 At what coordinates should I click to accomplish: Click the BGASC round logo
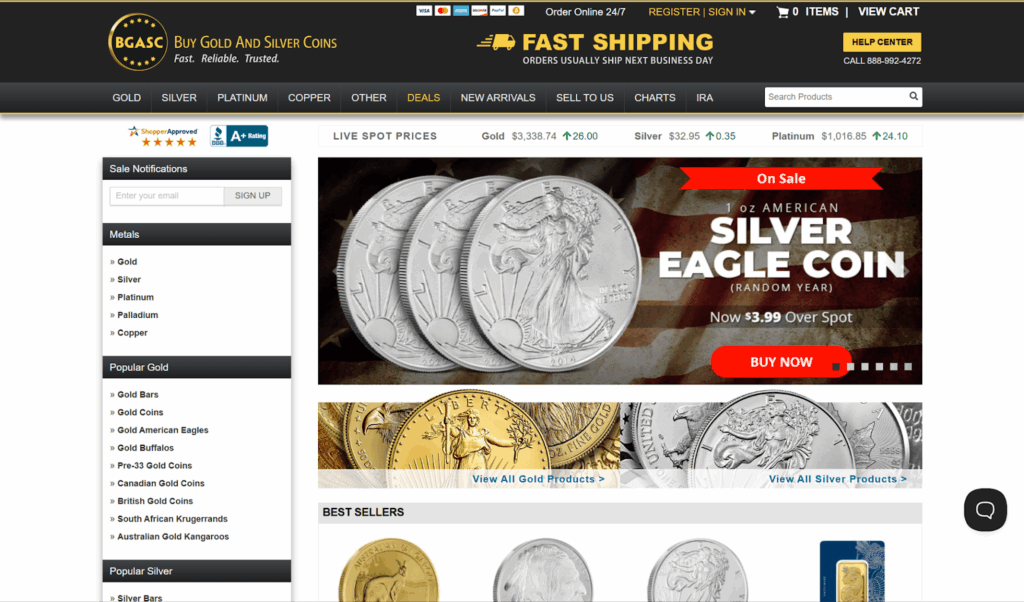click(x=138, y=42)
